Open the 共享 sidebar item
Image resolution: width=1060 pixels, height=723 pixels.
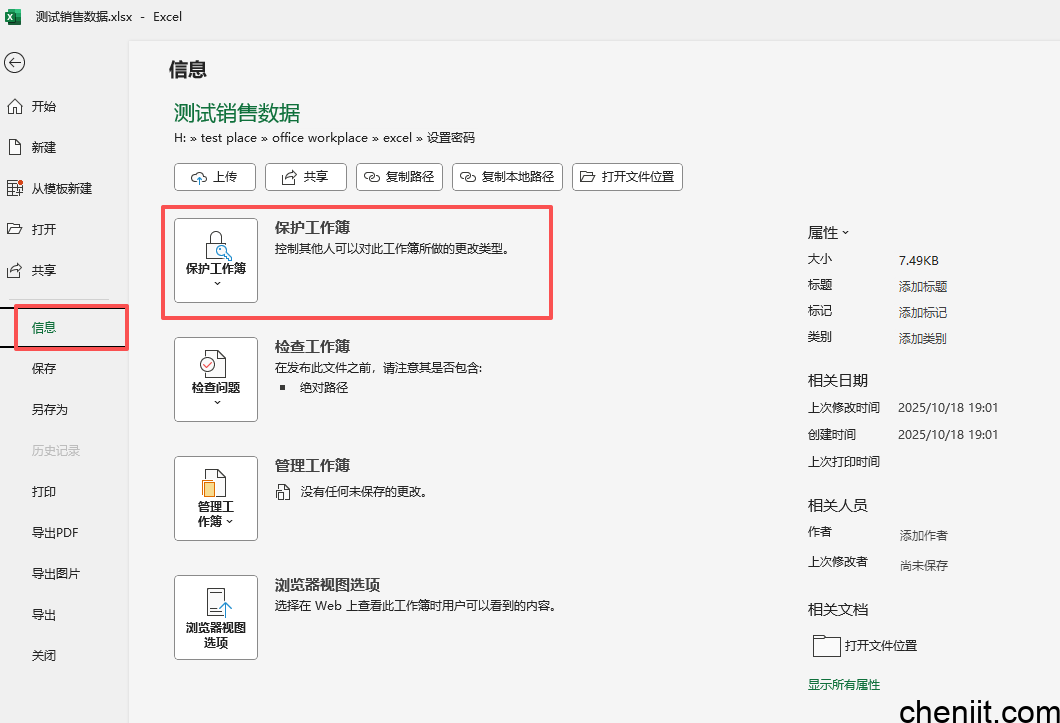pos(43,270)
